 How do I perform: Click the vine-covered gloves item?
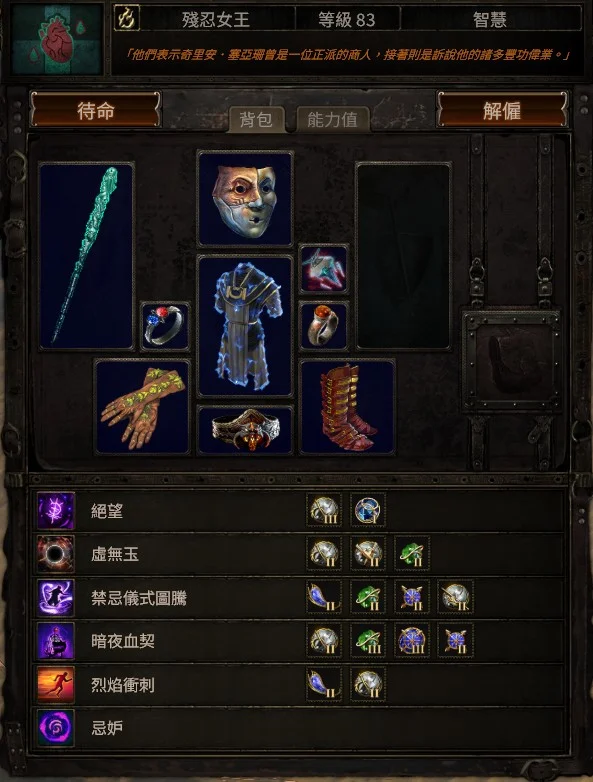(143, 406)
